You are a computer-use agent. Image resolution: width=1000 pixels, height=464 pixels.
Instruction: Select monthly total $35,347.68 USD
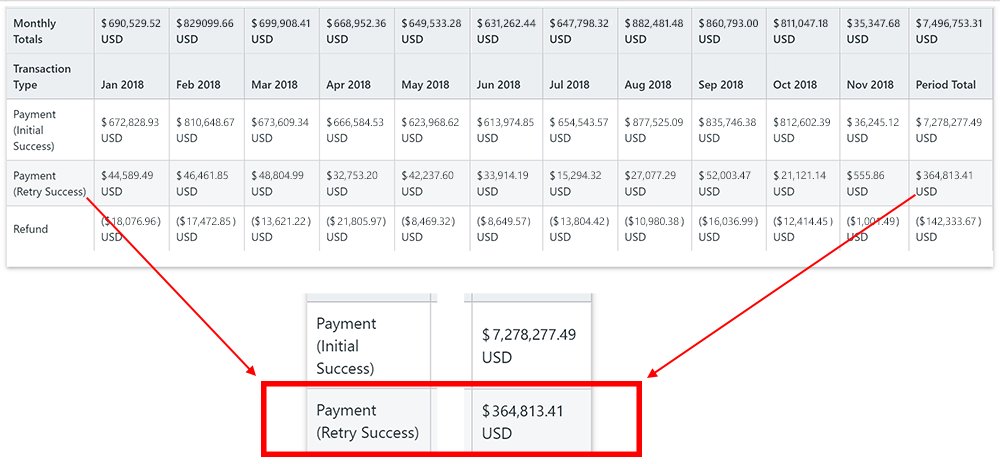tap(874, 31)
